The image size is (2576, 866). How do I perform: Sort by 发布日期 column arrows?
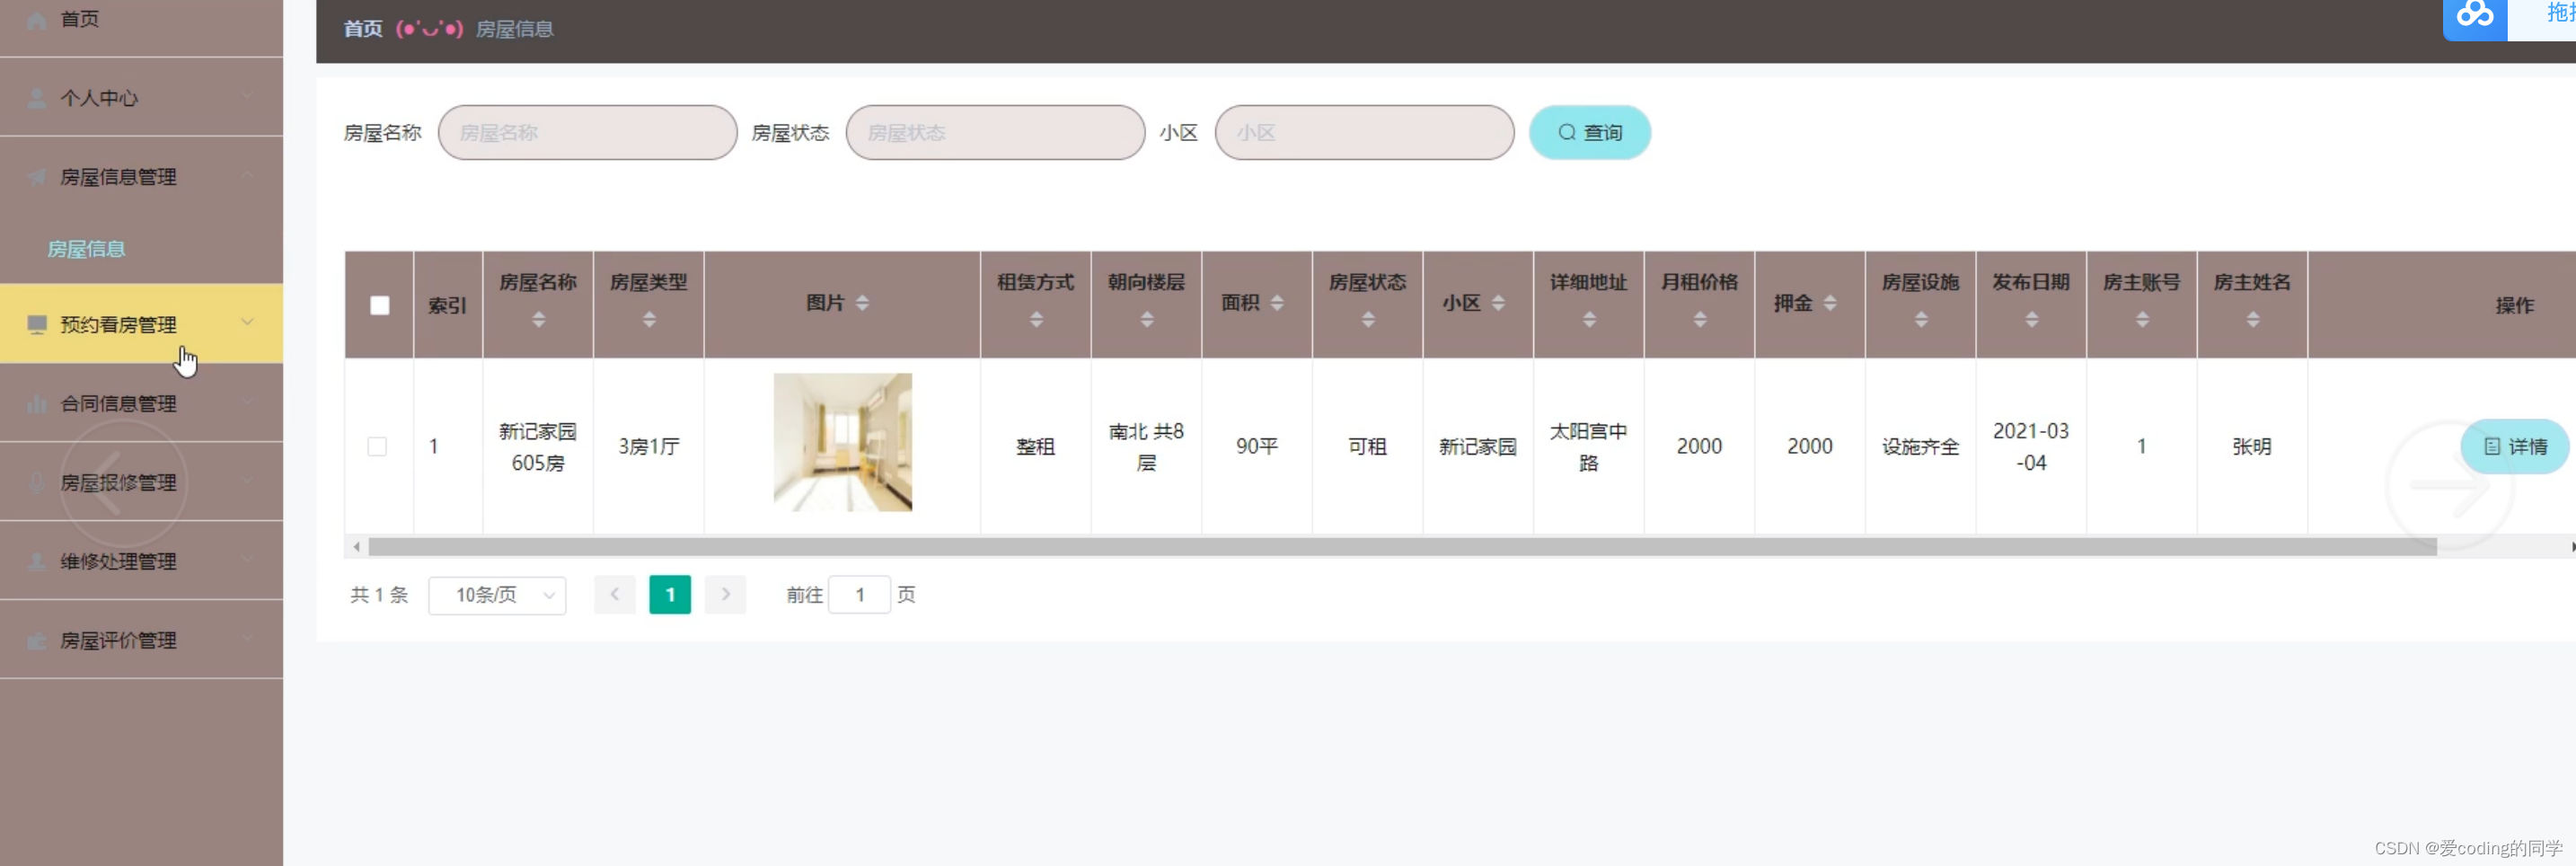click(x=2032, y=319)
